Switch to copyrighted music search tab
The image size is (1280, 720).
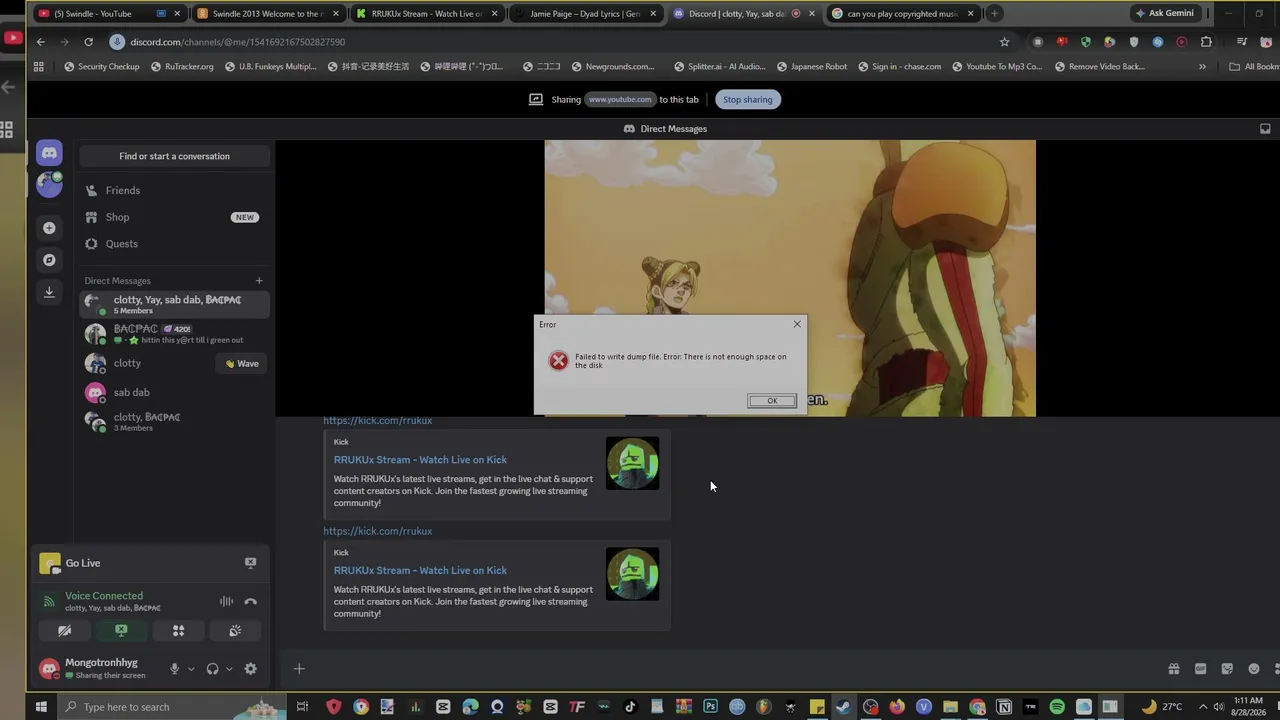(x=903, y=14)
